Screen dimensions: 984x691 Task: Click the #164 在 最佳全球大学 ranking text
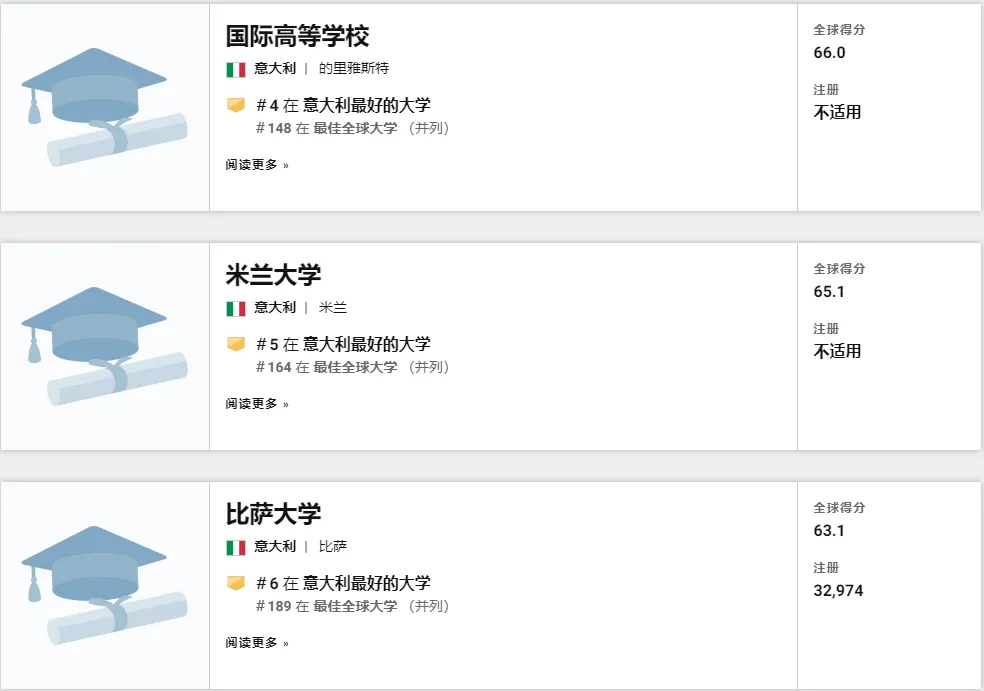tap(353, 367)
